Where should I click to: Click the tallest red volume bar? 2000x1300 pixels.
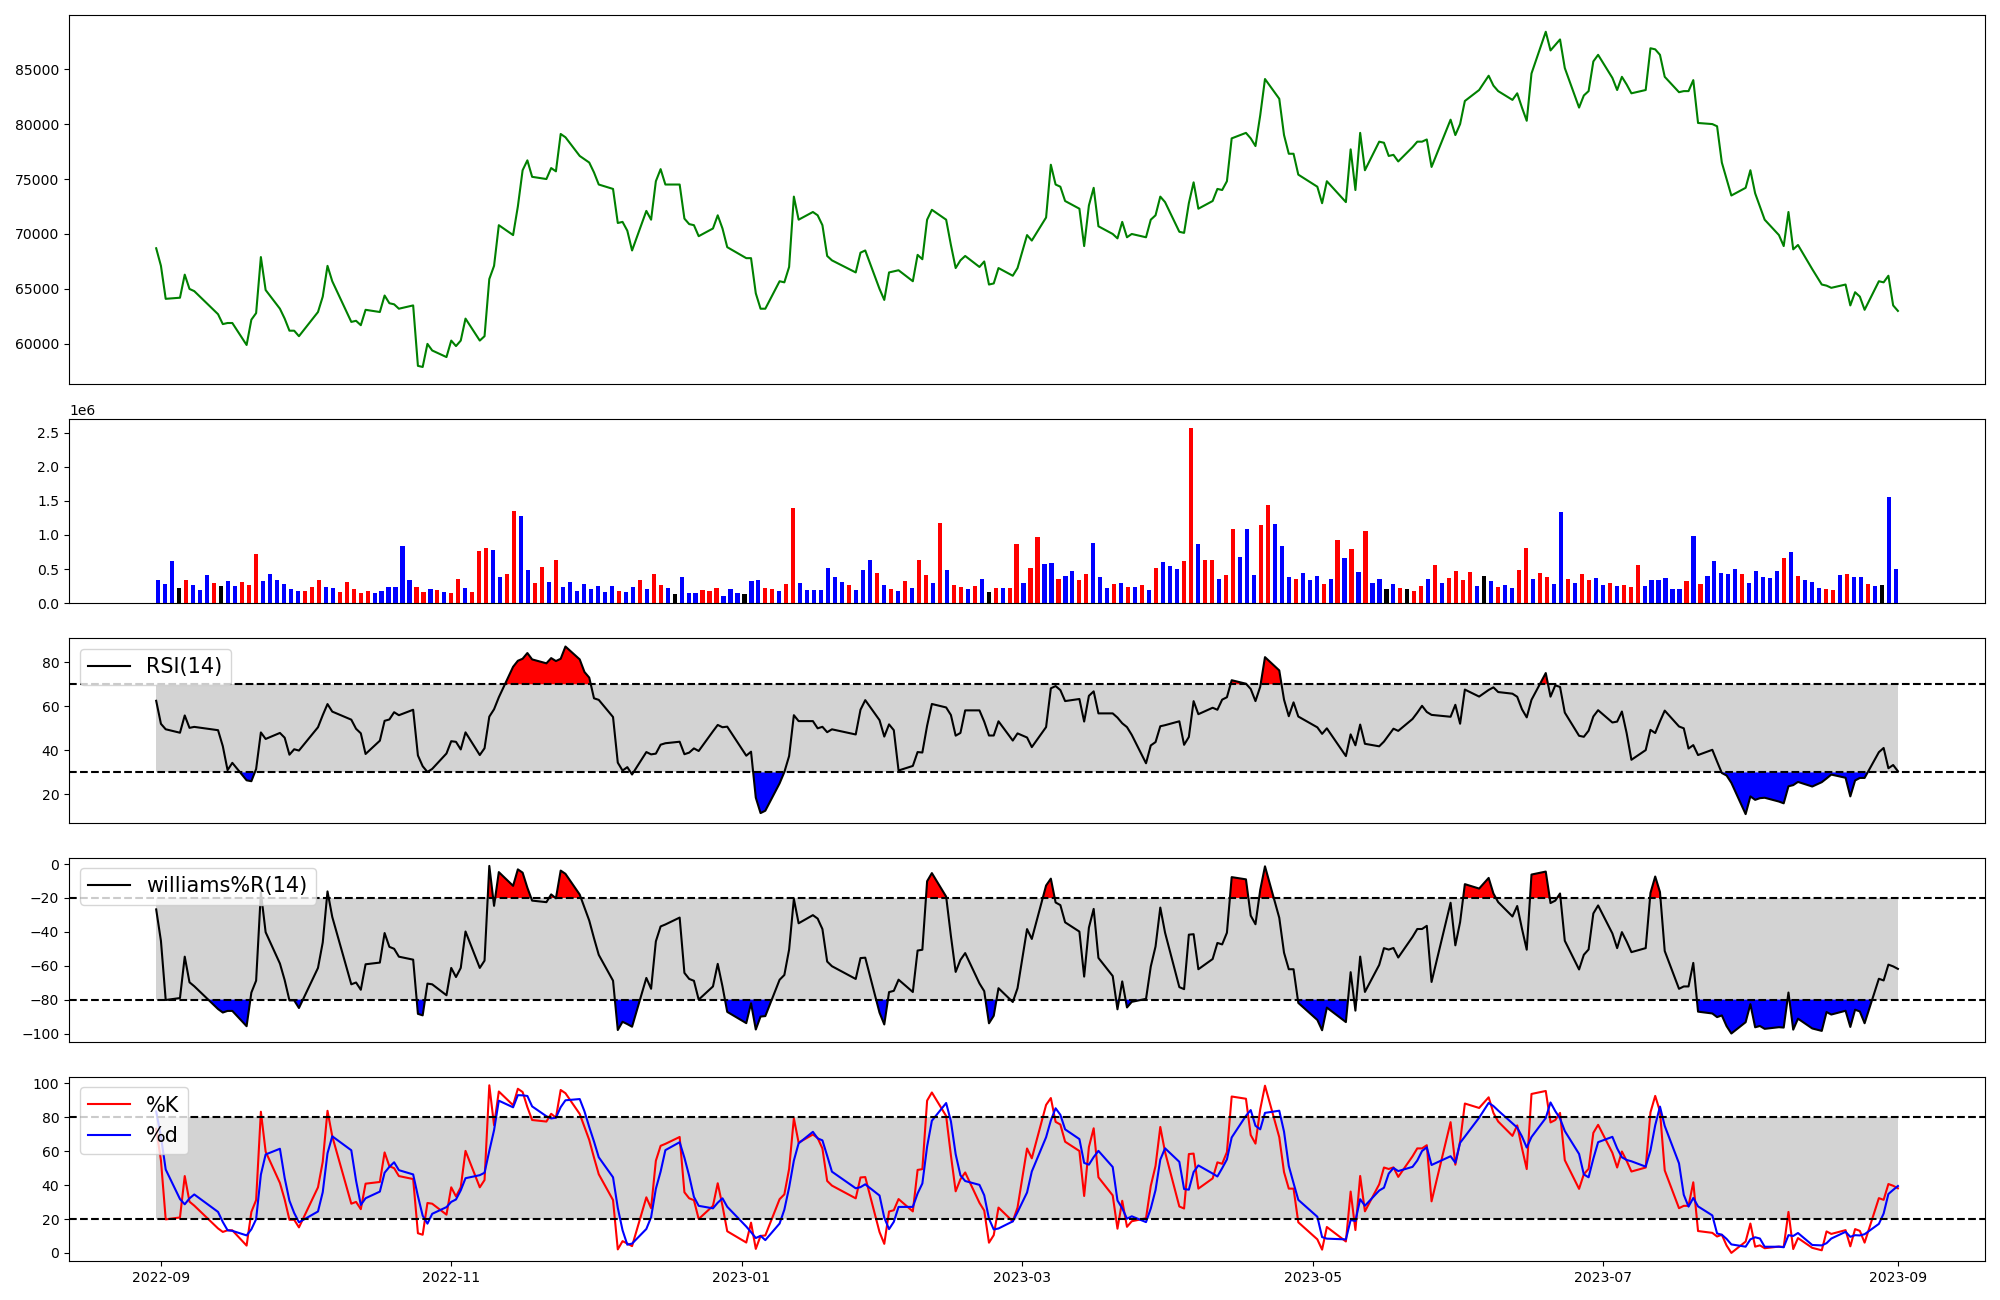(1191, 515)
